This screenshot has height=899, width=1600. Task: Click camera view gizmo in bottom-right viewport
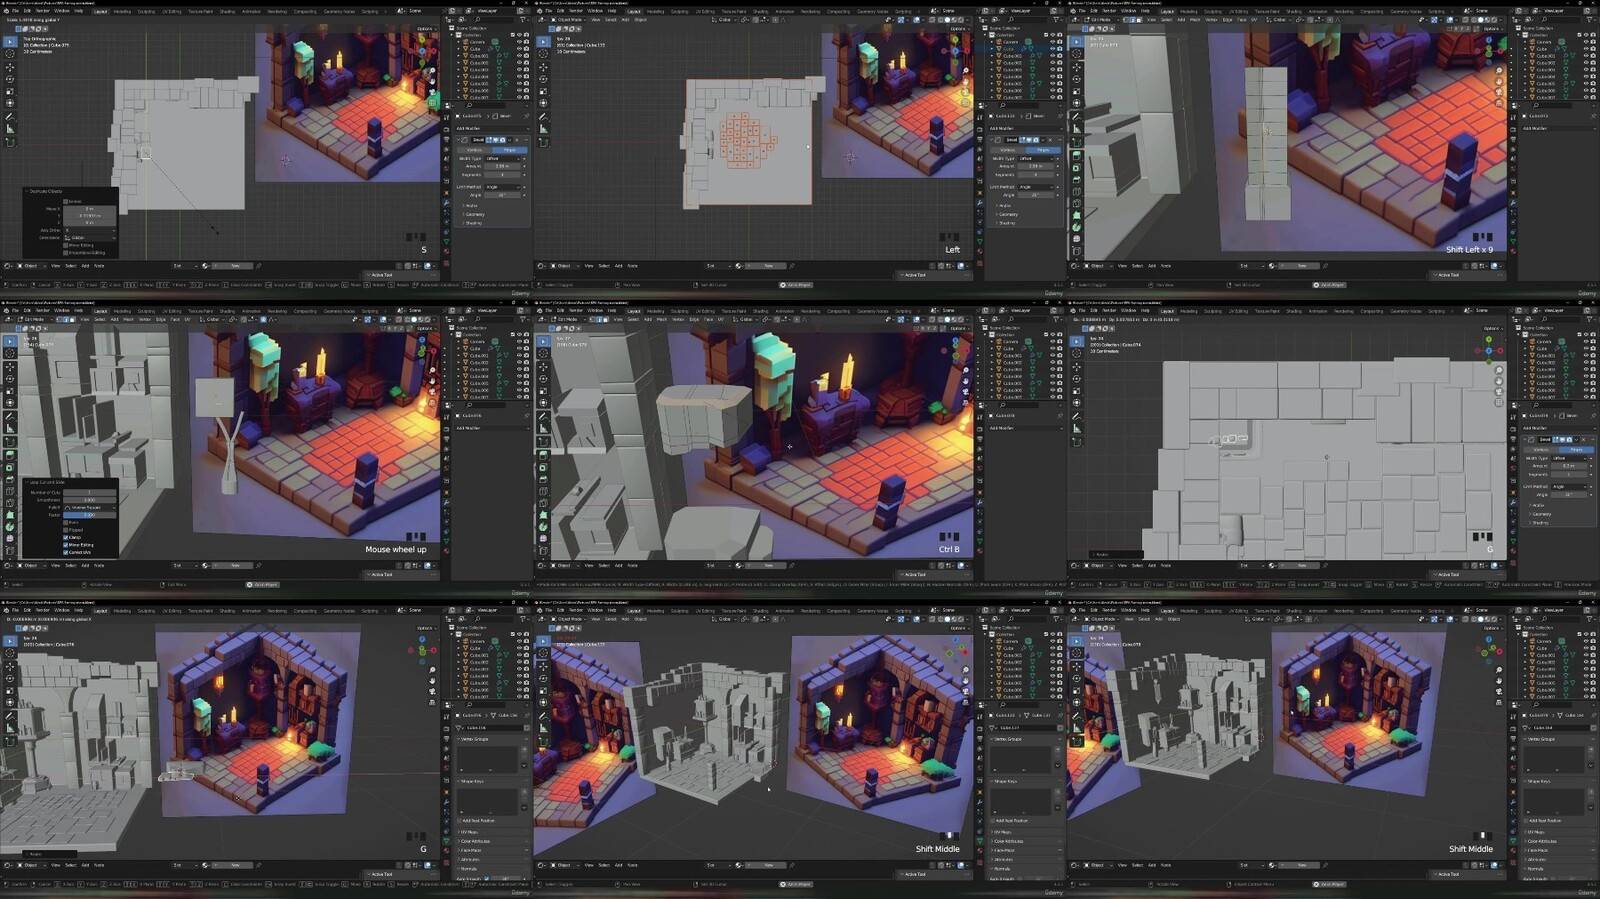pyautogui.click(x=1498, y=691)
